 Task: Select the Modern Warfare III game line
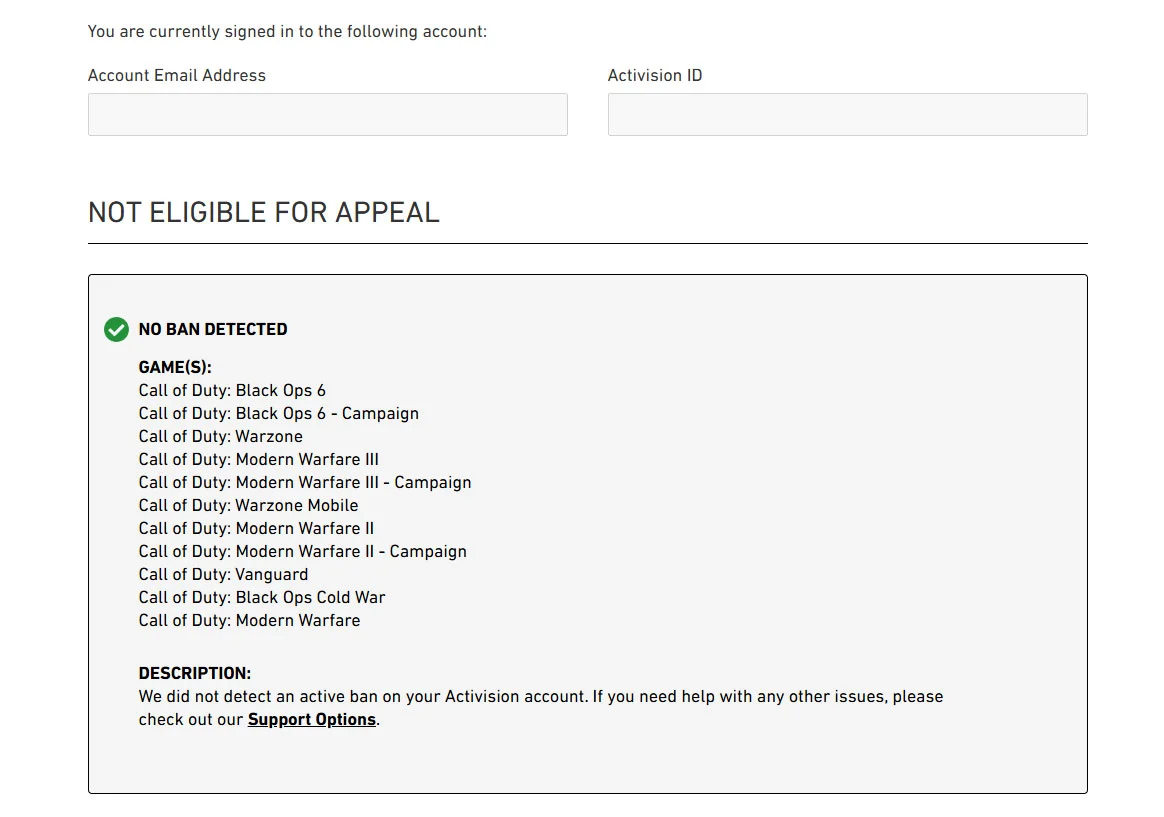[259, 459]
